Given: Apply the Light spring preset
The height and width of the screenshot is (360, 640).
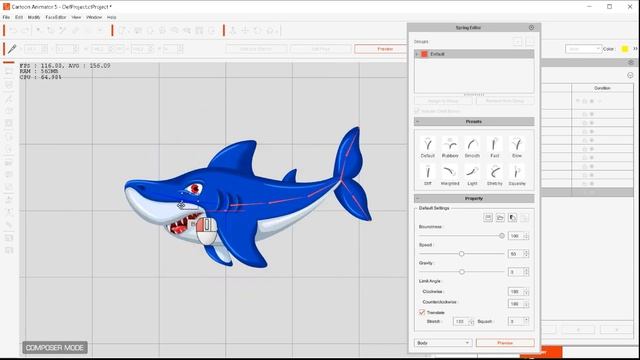Looking at the screenshot, I should tap(472, 175).
